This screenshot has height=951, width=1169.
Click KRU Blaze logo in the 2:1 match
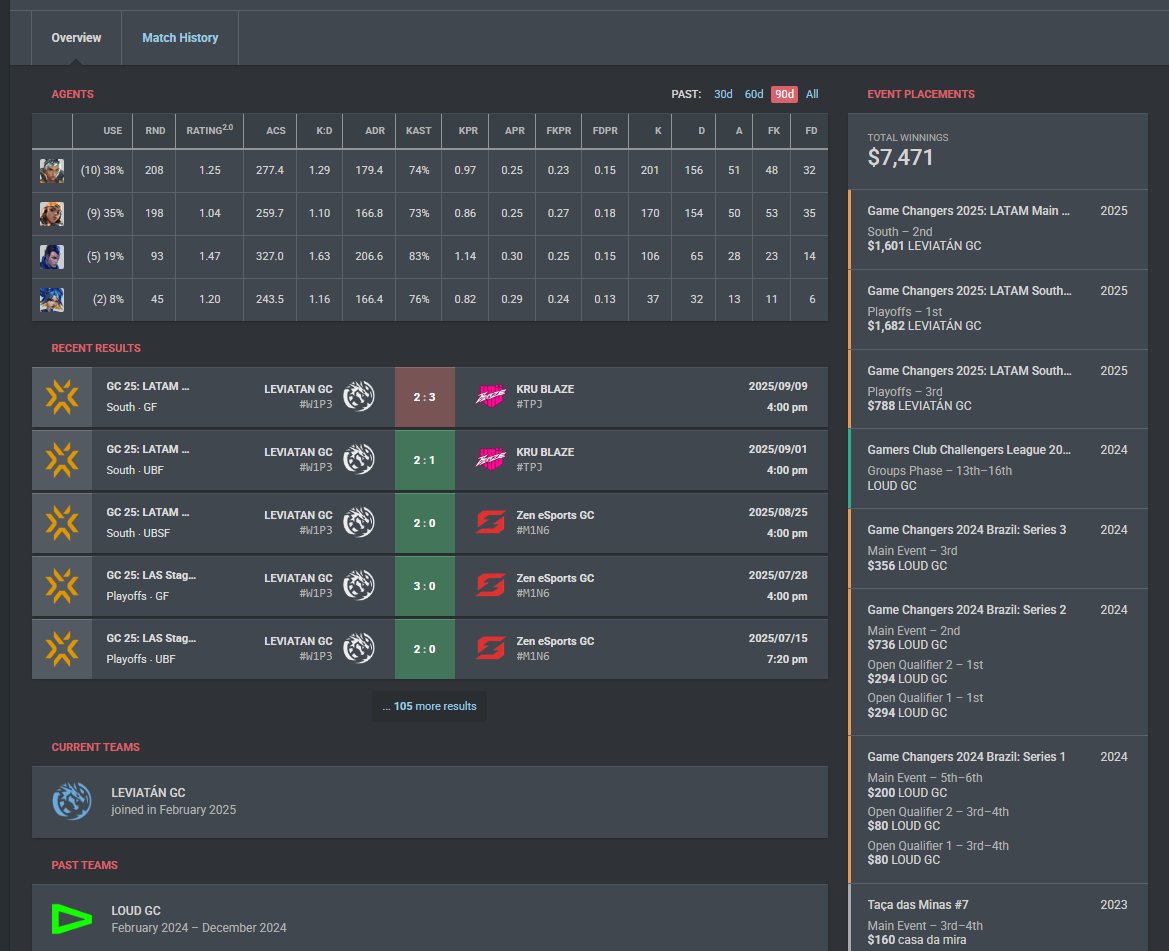click(x=491, y=460)
